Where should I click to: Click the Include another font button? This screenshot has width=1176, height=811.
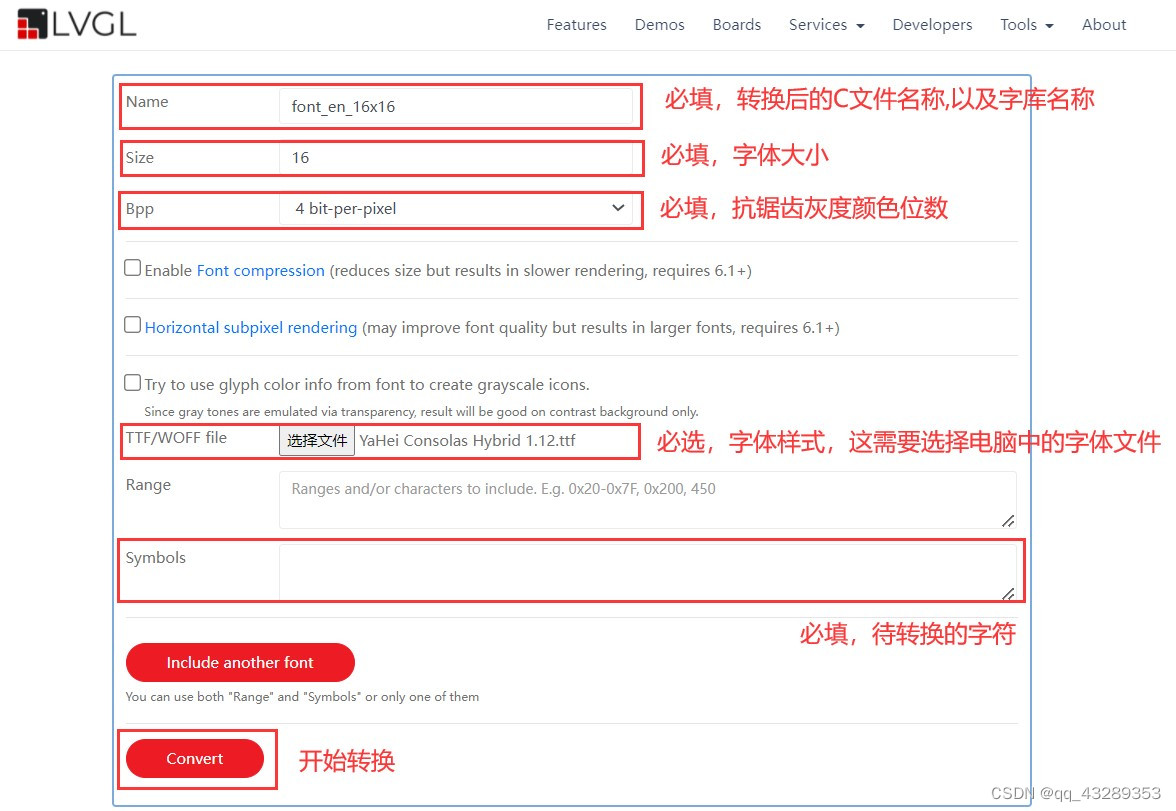[x=240, y=662]
